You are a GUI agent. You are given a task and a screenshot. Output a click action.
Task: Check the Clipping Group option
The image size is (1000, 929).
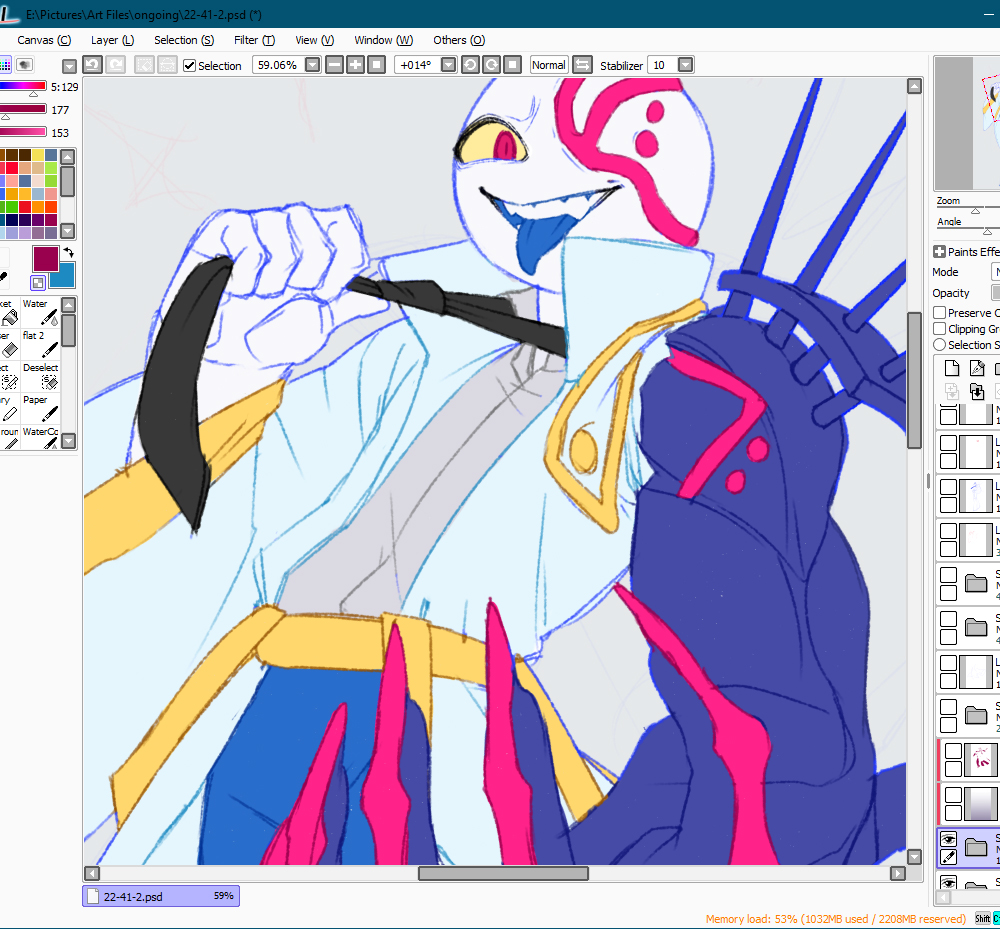click(938, 328)
